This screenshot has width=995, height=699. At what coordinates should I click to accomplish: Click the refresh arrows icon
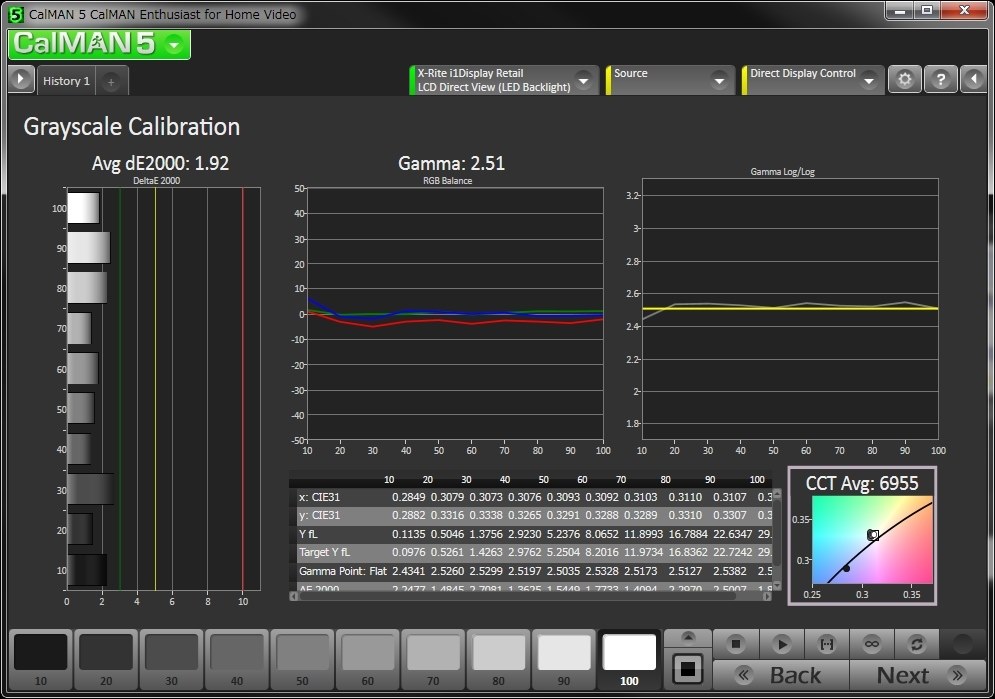[916, 644]
